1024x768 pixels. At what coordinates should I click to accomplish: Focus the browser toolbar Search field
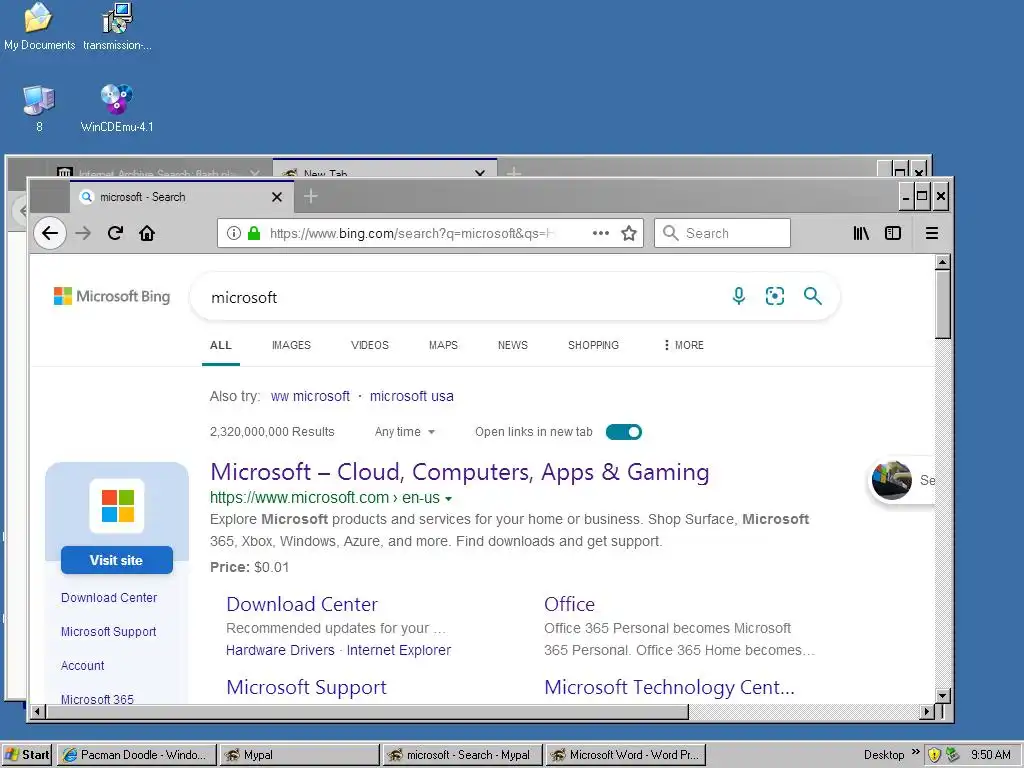[x=722, y=233]
